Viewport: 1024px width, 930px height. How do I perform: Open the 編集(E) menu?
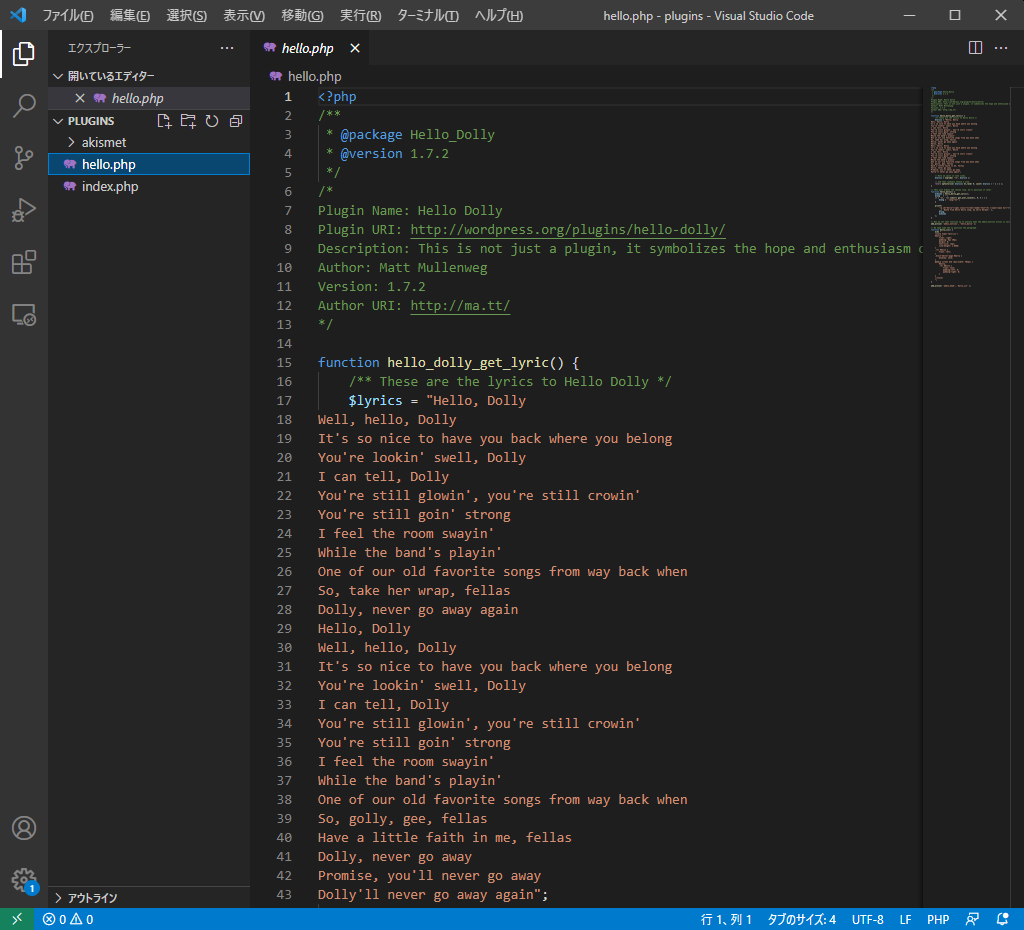point(129,15)
